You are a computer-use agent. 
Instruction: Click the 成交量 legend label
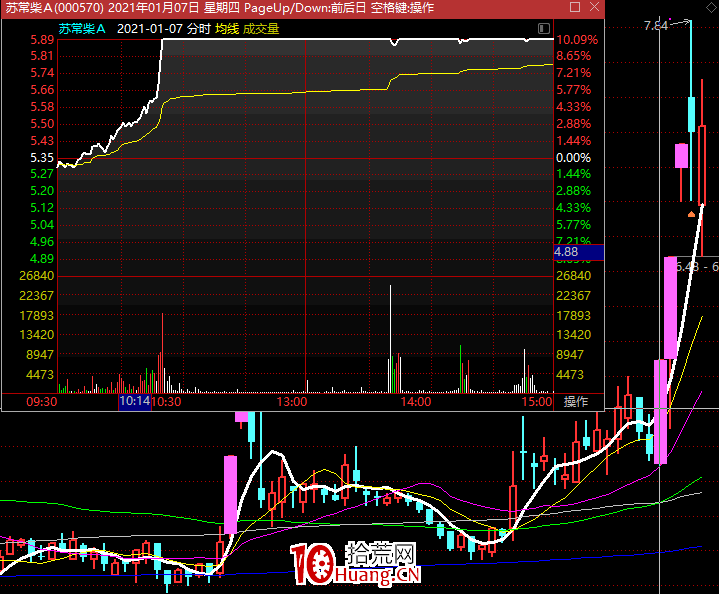point(261,29)
